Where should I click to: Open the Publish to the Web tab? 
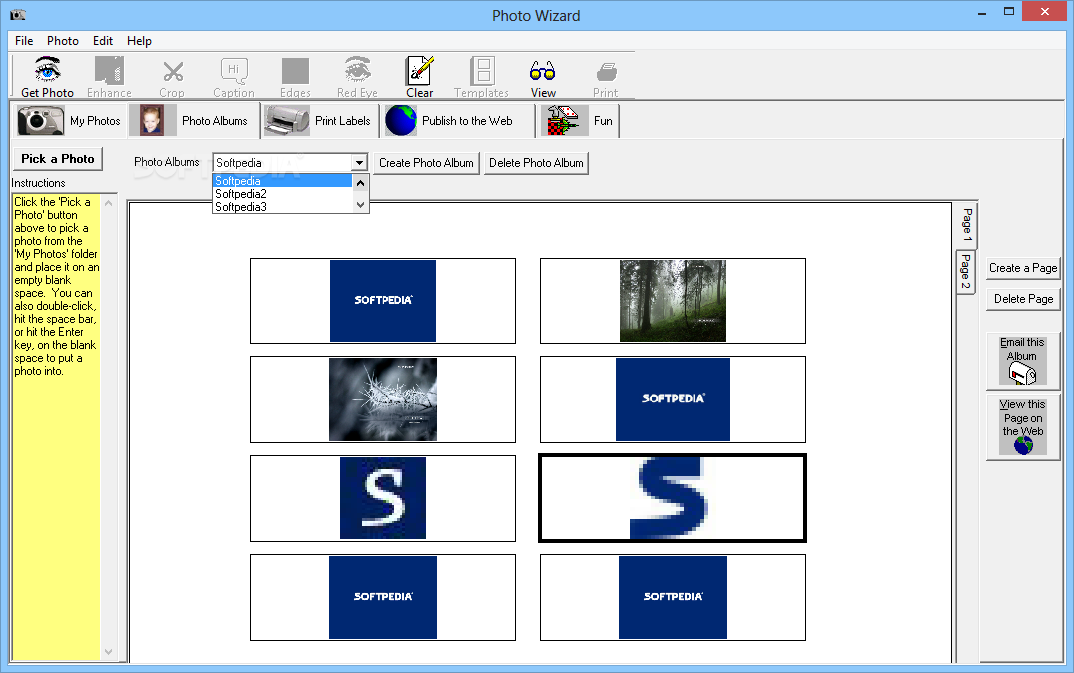point(457,120)
